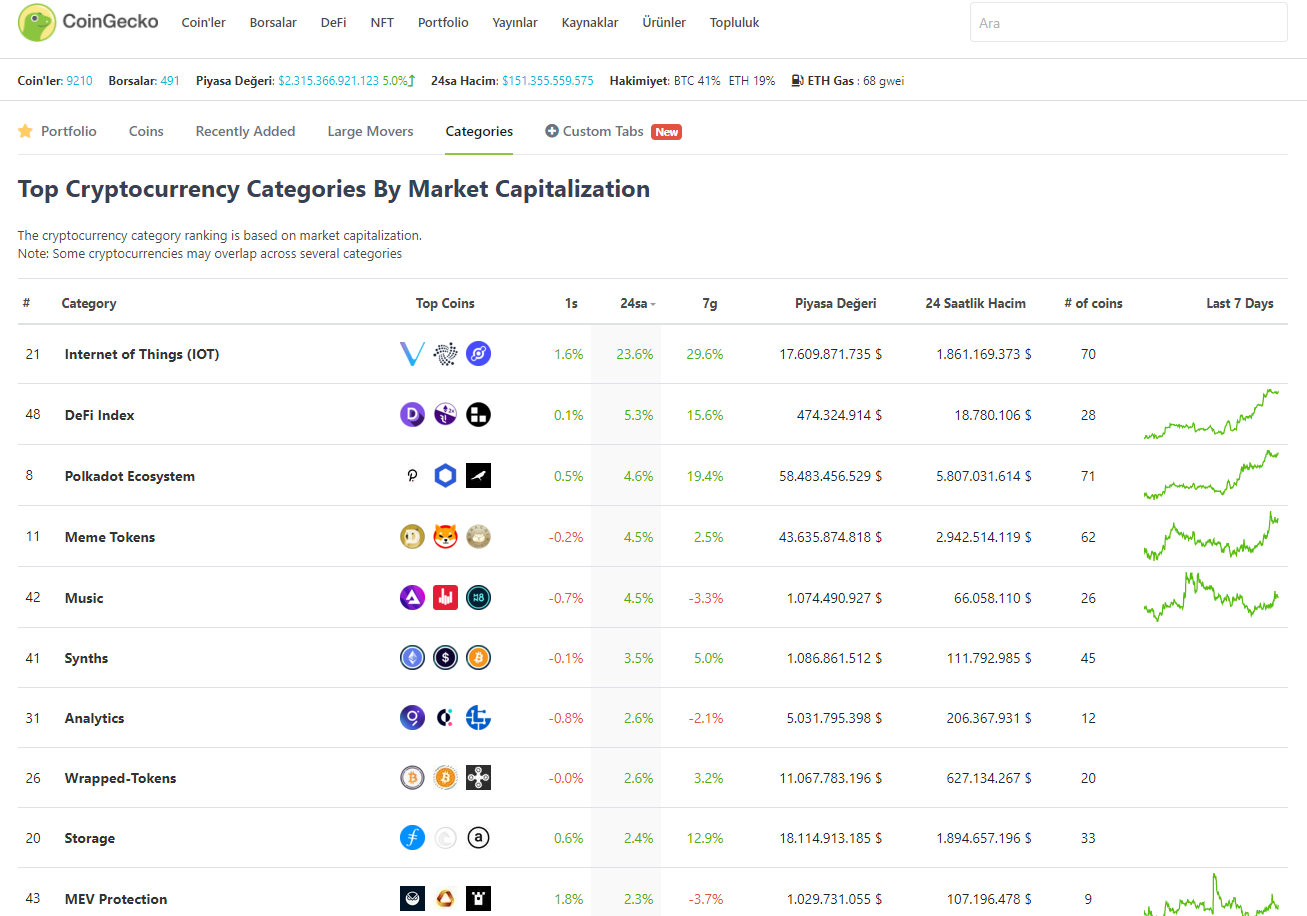Switch to the starred Portfolio tab
The image size is (1307, 916).
click(x=57, y=131)
